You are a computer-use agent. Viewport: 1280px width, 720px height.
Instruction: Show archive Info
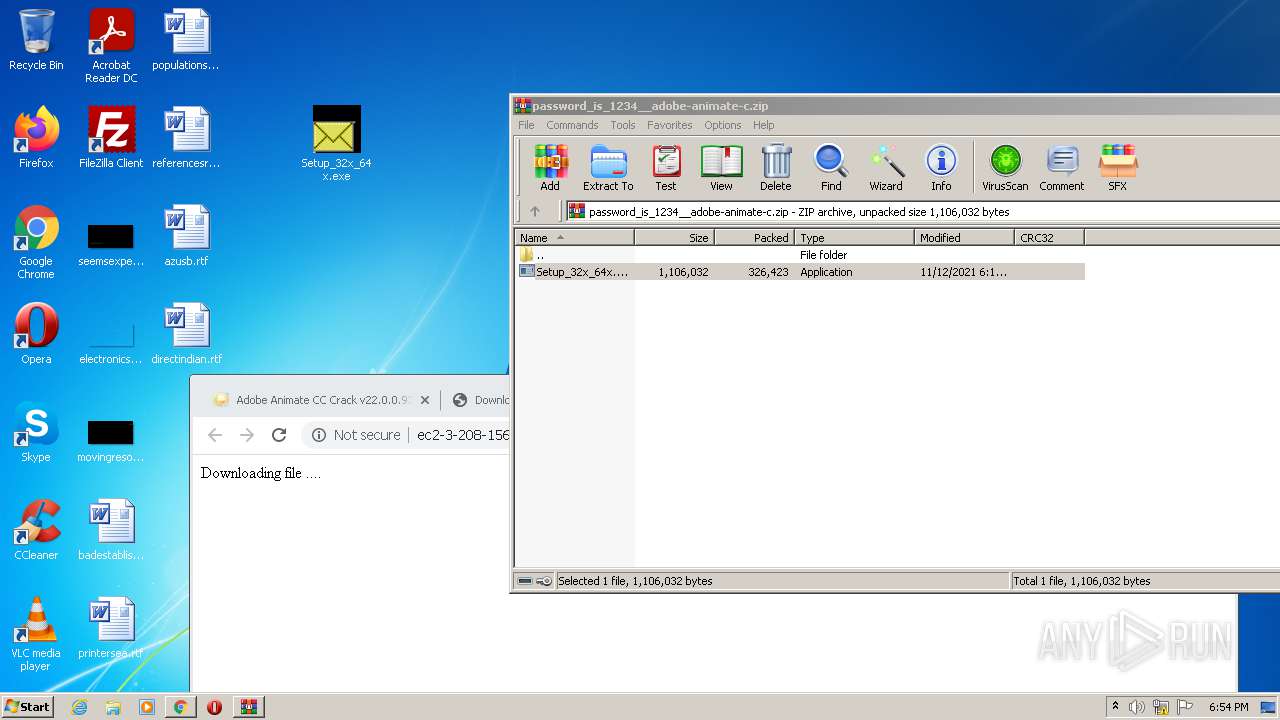pyautogui.click(x=941, y=167)
